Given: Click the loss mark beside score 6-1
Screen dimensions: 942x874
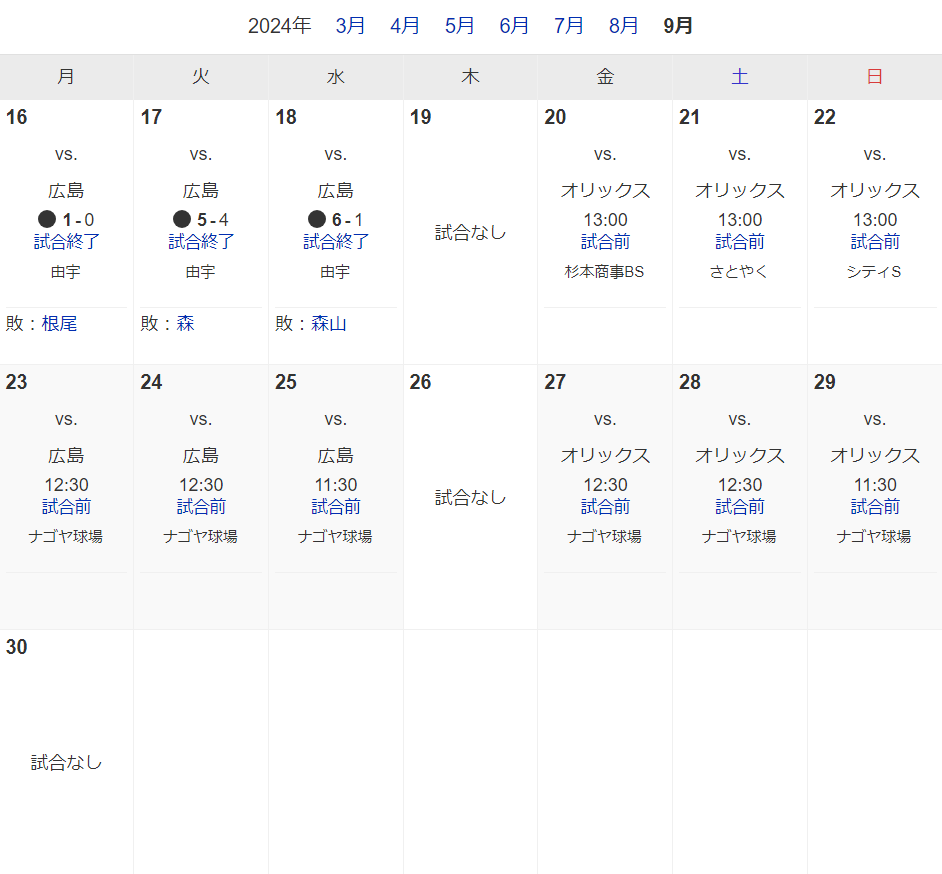Looking at the screenshot, I should pos(317,219).
